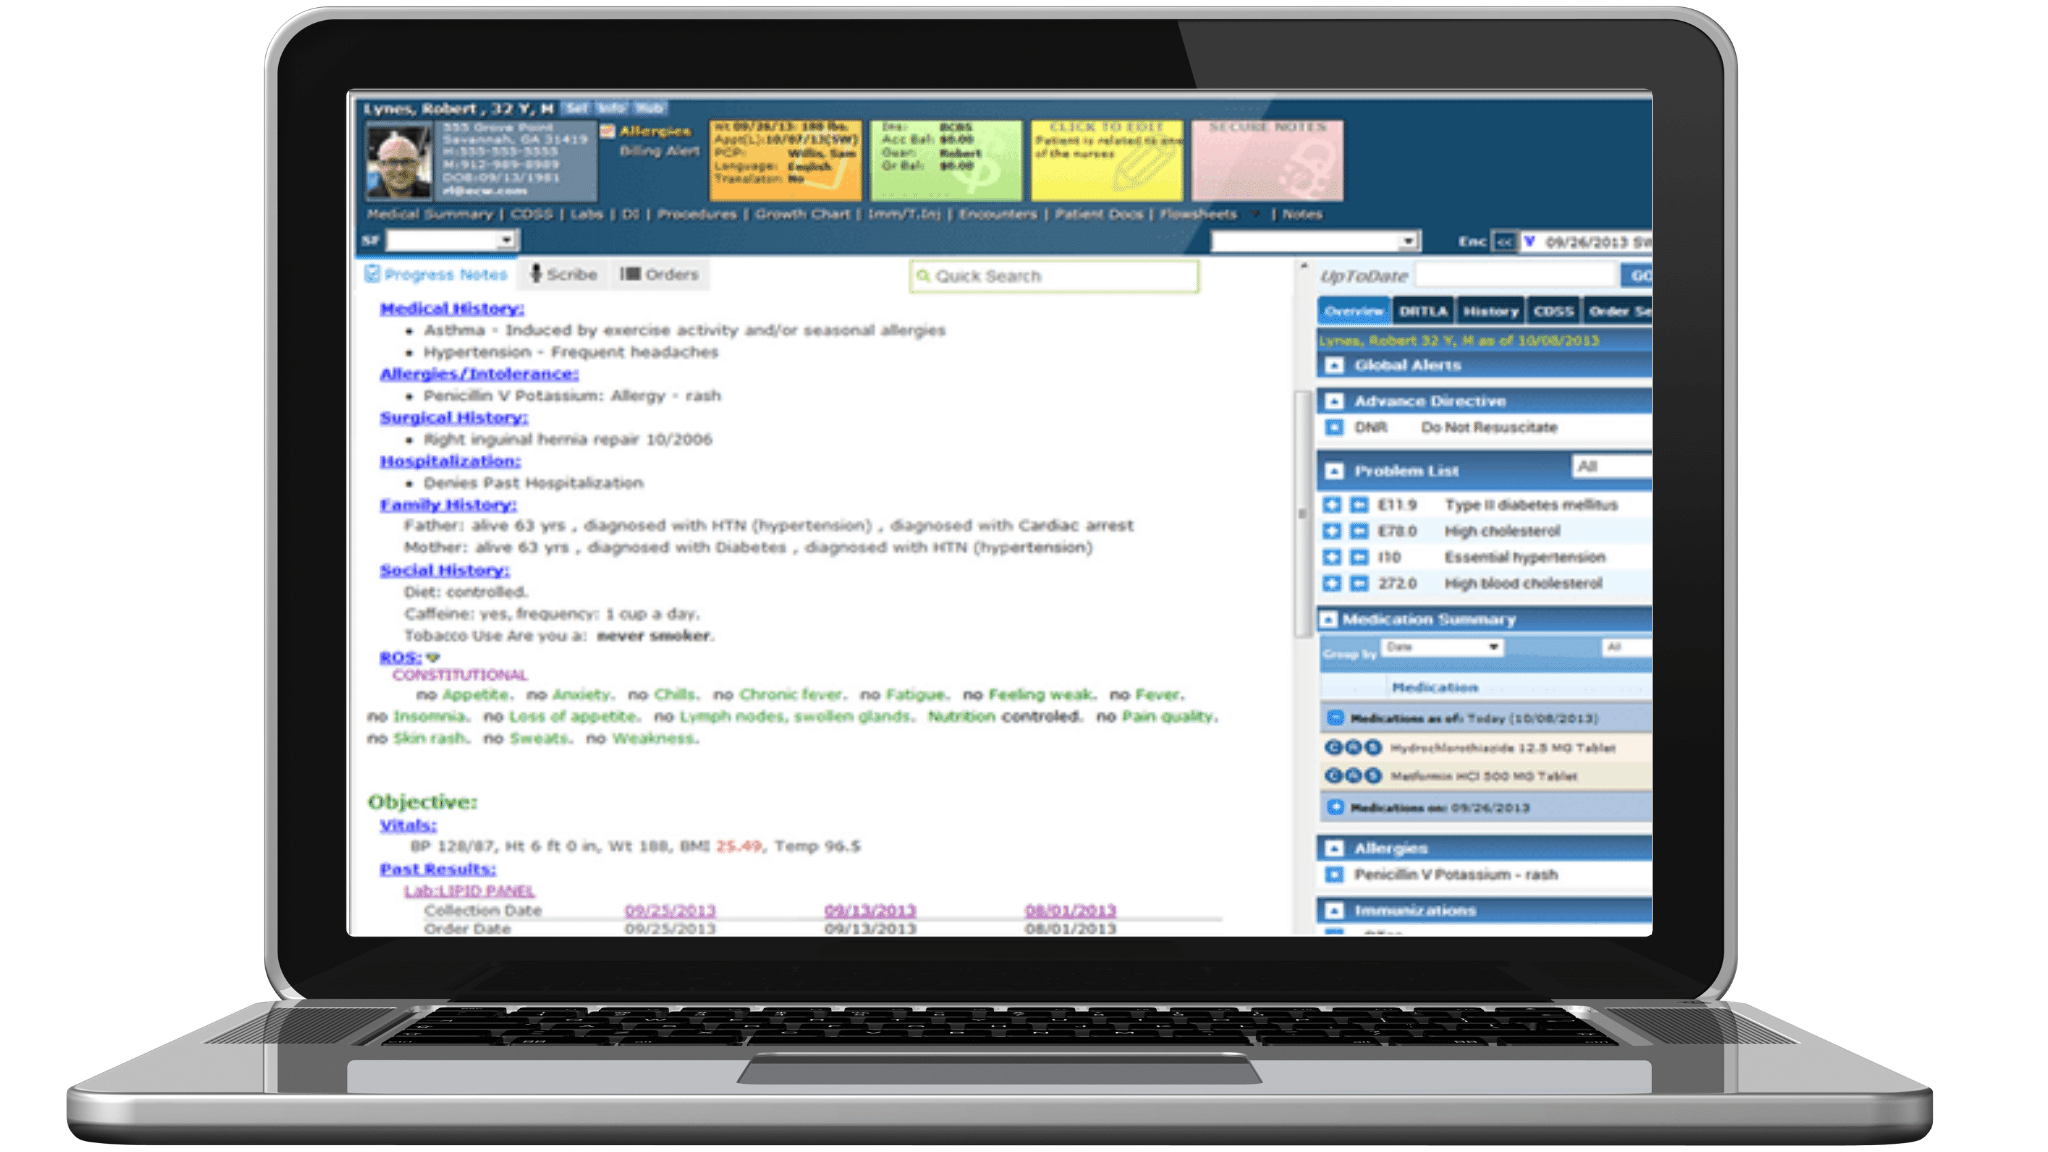Click the patient photo thumbnail
Viewport: 2048px width, 1152px height.
[x=399, y=160]
